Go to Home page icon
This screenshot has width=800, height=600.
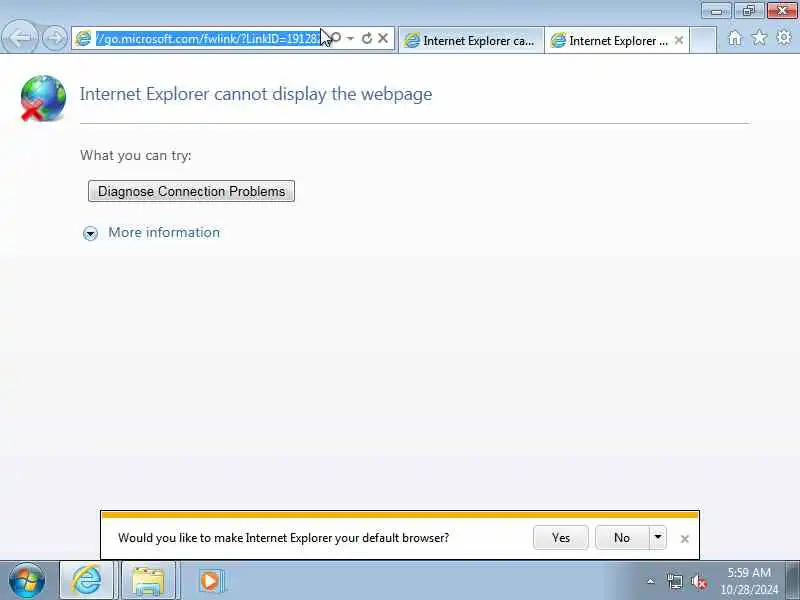click(735, 38)
